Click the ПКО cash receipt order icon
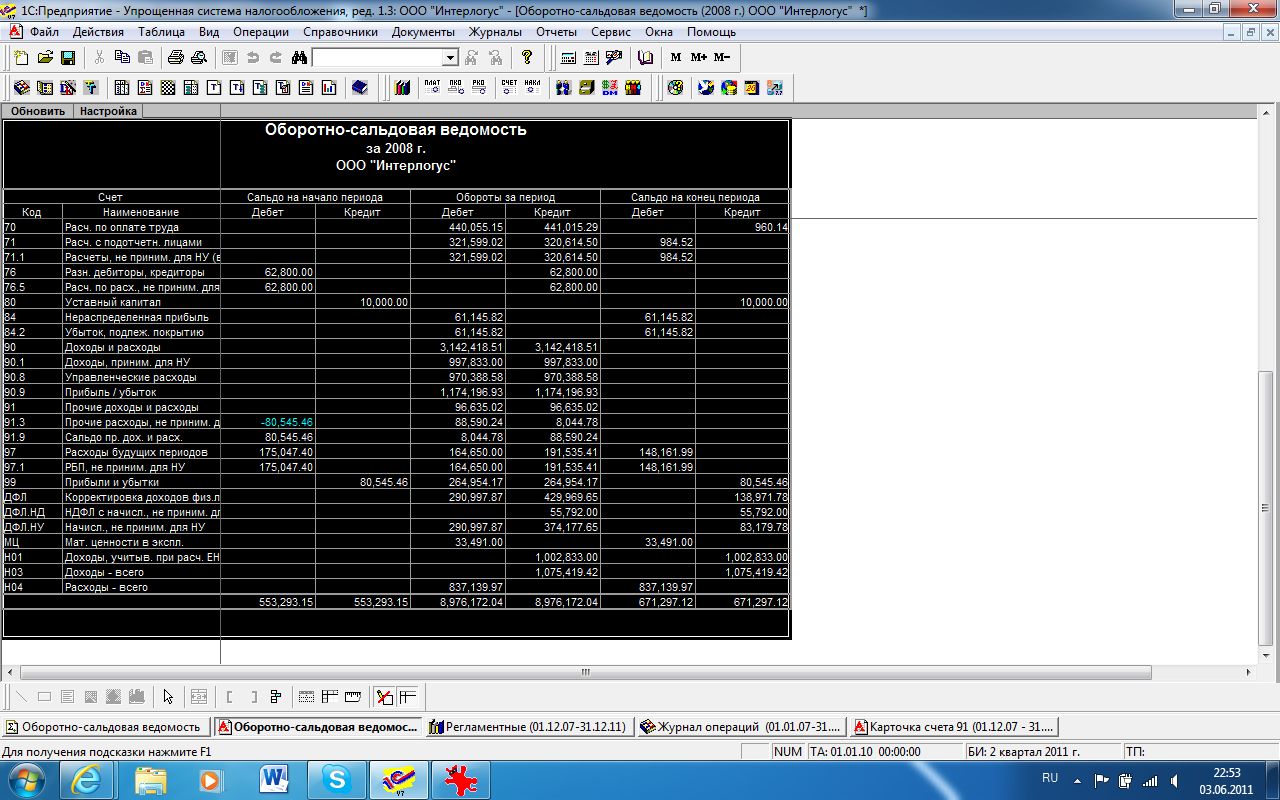 tap(455, 87)
